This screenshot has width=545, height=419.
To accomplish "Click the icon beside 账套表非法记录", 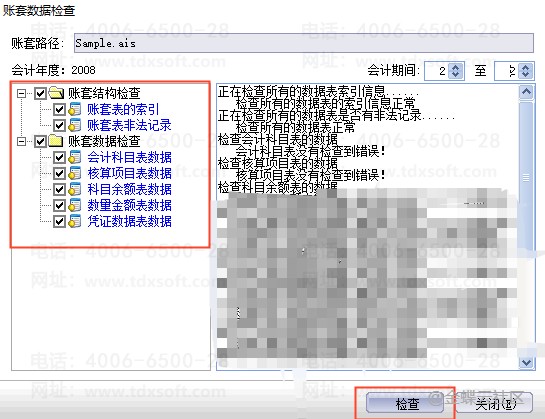I will click(75, 125).
